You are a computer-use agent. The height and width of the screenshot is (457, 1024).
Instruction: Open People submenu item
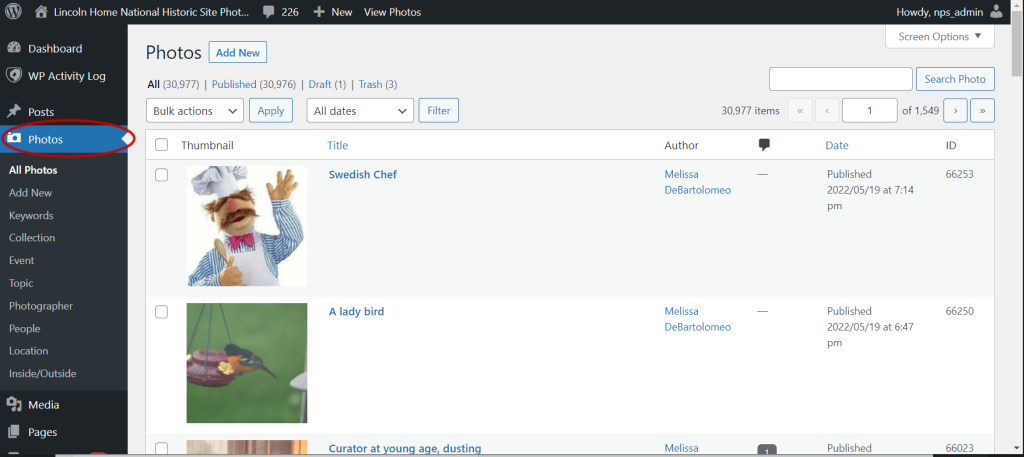[x=25, y=328]
